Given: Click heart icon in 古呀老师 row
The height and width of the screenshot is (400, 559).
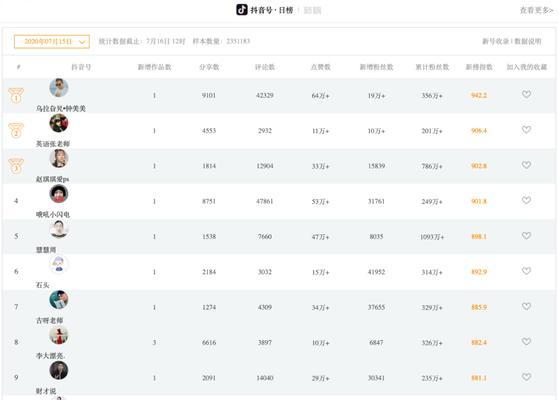Looking at the screenshot, I should coord(526,306).
